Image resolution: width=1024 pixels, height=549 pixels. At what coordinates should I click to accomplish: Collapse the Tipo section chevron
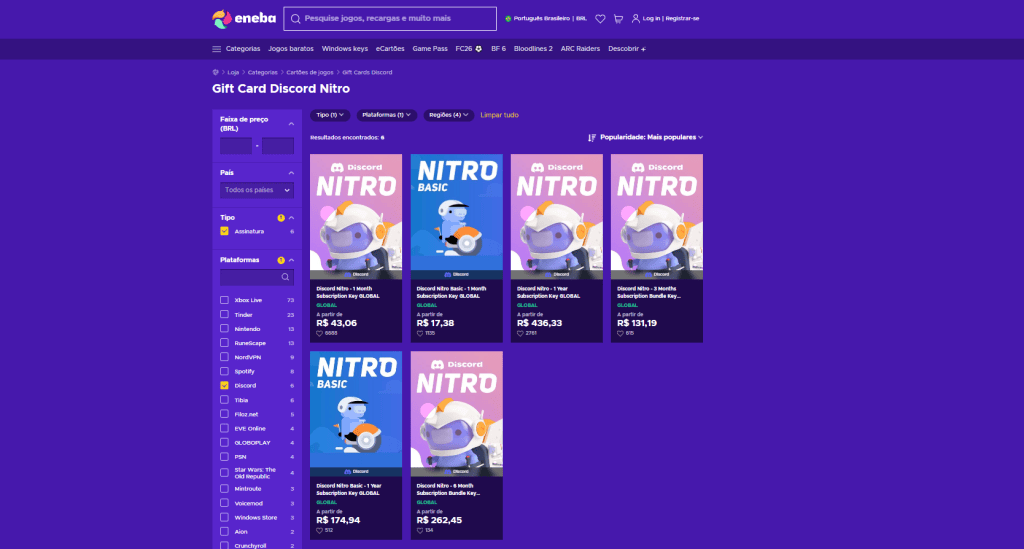click(x=291, y=218)
